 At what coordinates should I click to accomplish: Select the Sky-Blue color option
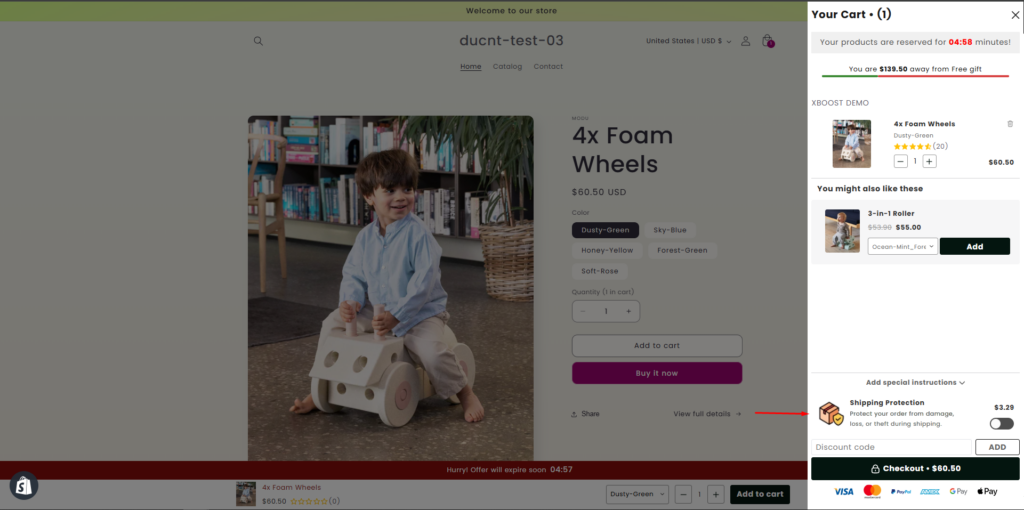tap(670, 230)
